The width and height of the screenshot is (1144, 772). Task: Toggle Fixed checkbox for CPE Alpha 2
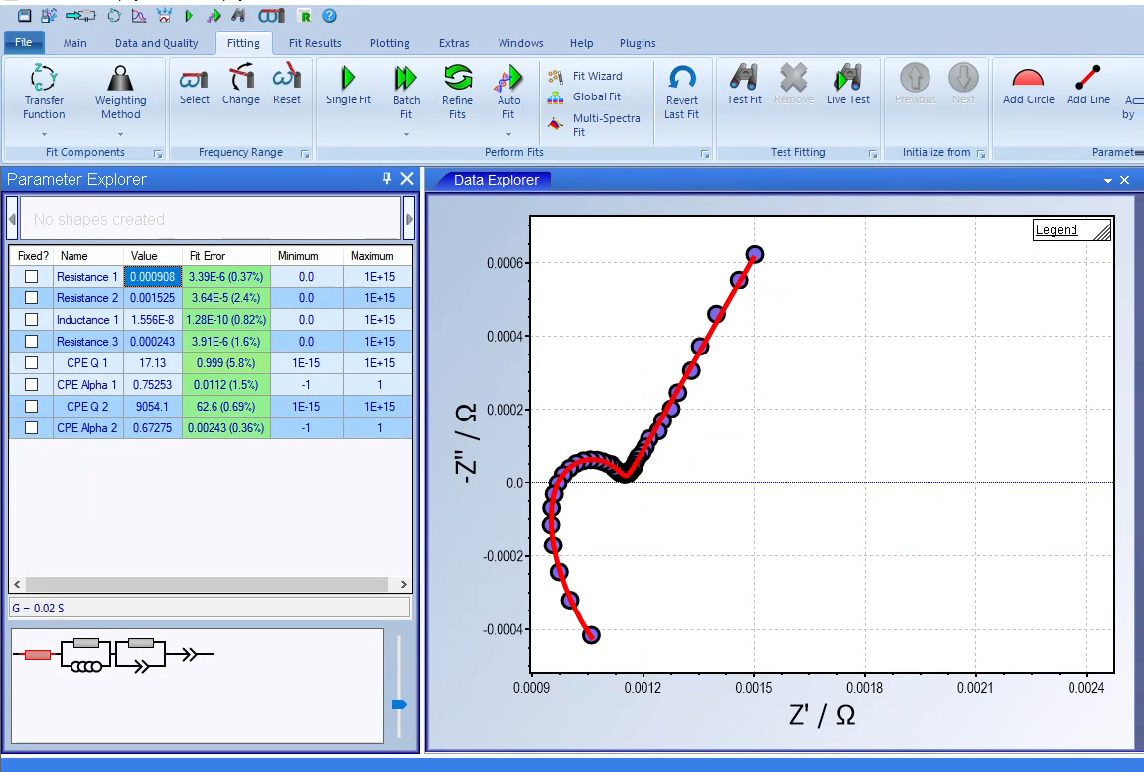coord(31,428)
